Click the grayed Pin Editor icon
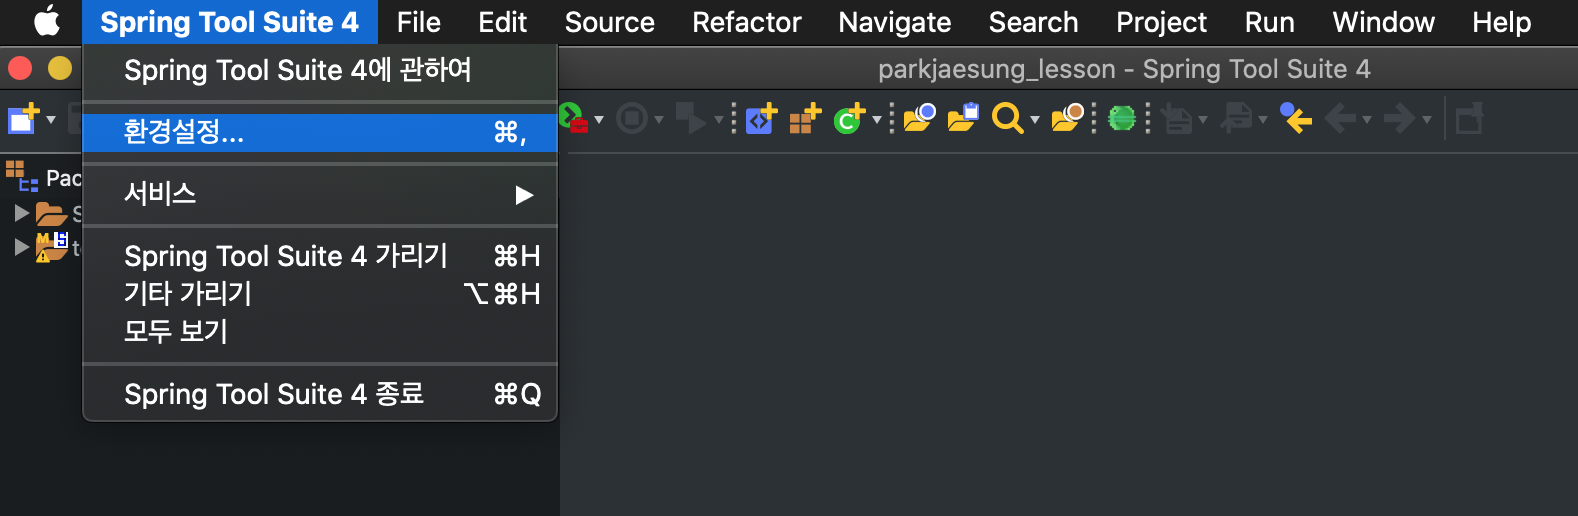1578x516 pixels. pos(1469,119)
